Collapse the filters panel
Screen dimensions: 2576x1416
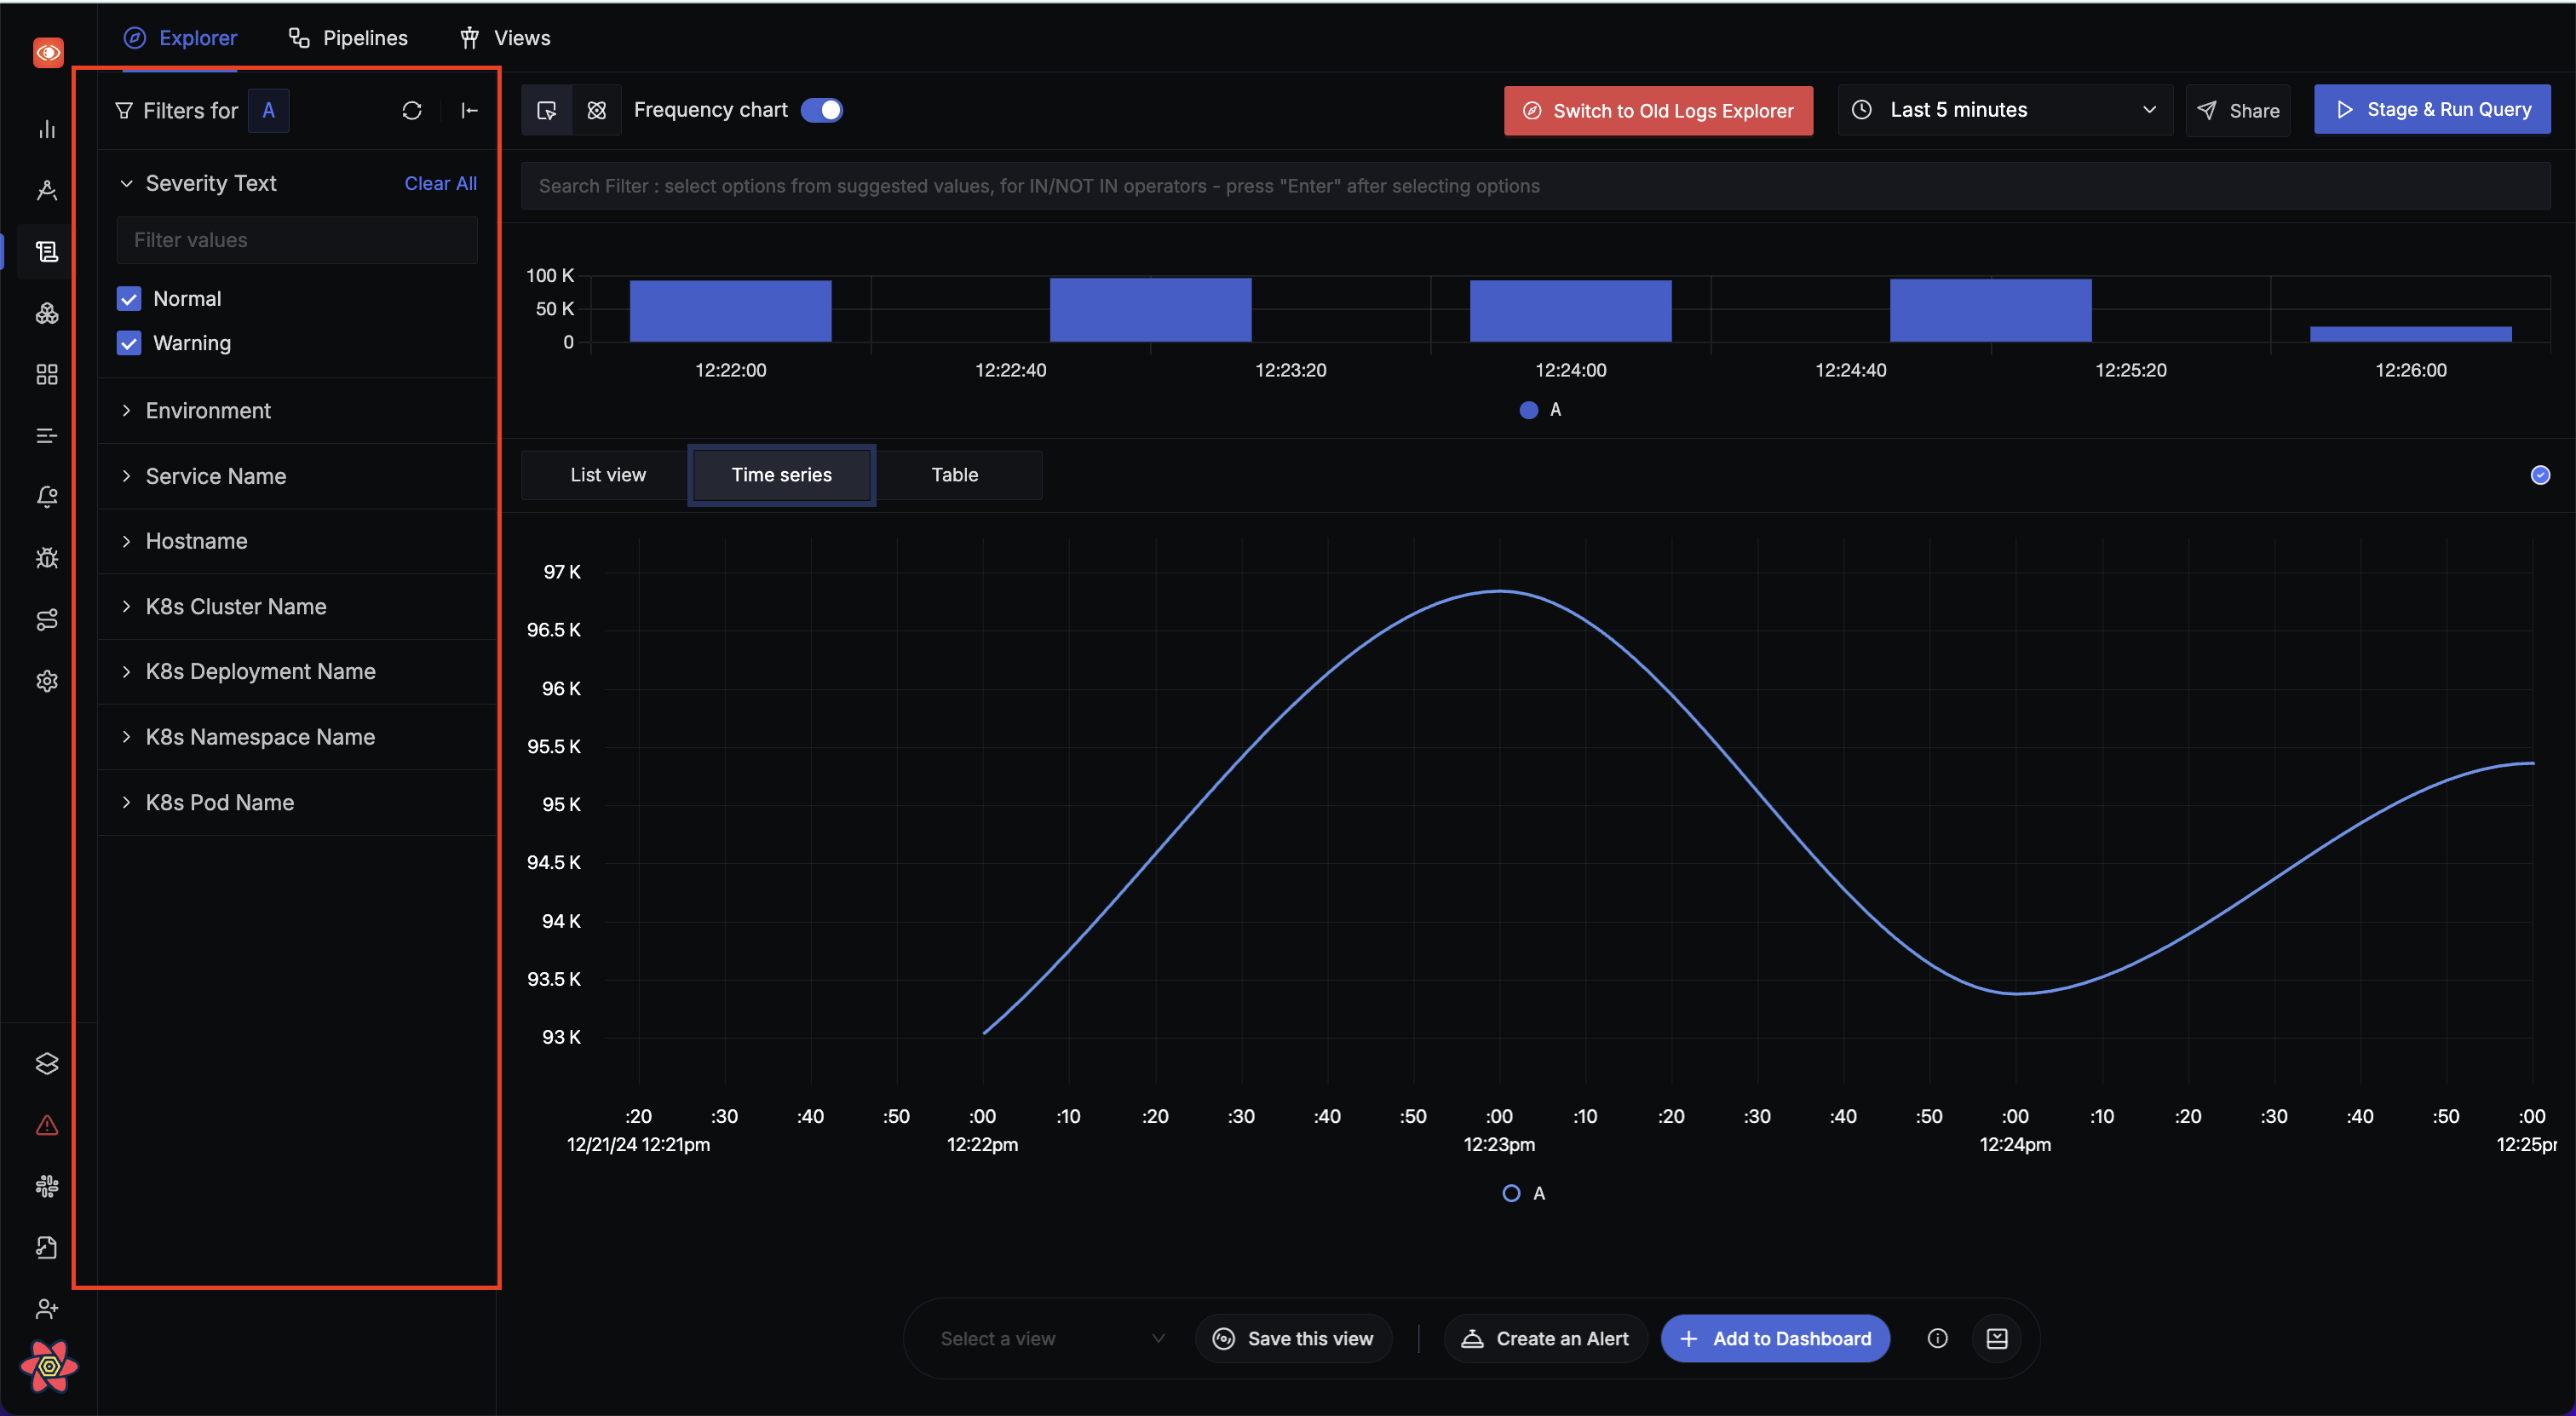click(x=469, y=110)
